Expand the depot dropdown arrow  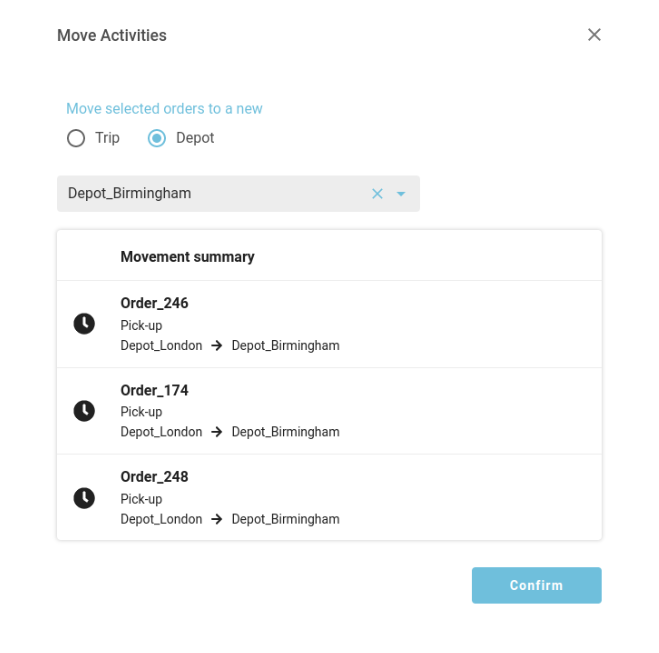coord(401,194)
